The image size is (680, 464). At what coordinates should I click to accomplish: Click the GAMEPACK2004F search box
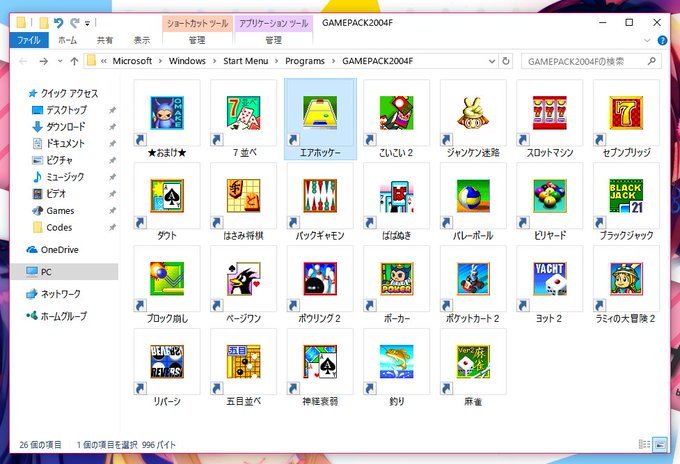591,61
